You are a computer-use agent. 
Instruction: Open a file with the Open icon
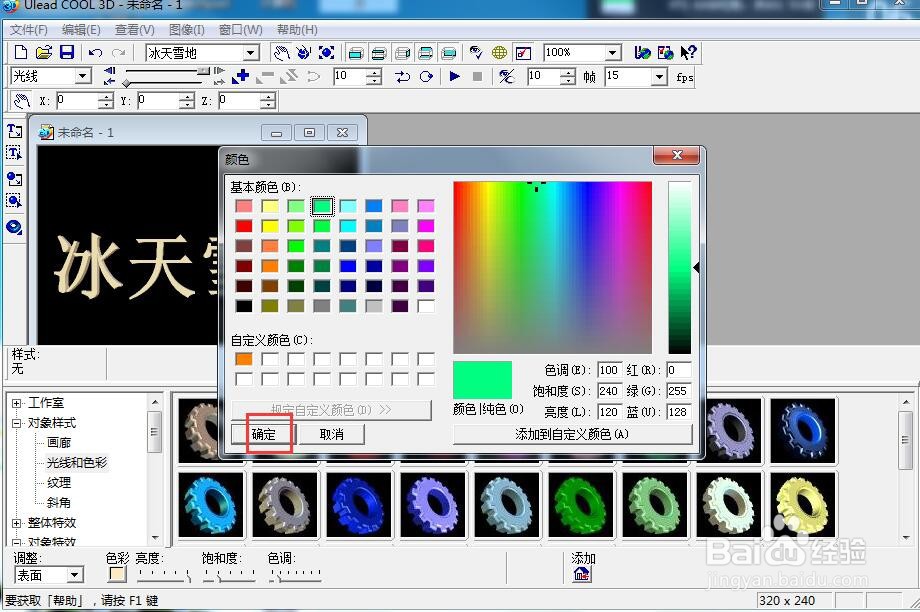point(44,53)
